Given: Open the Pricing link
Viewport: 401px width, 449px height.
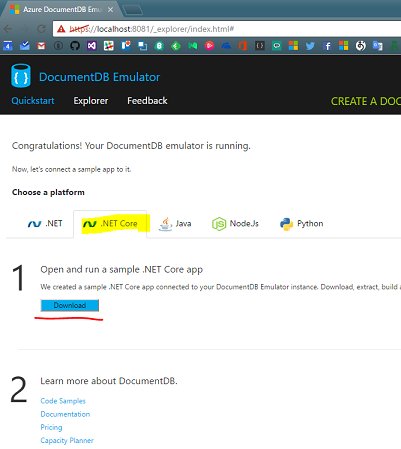Looking at the screenshot, I should (x=51, y=427).
